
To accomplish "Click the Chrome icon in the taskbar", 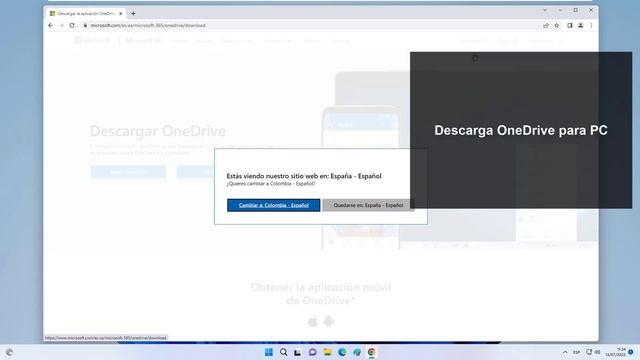I will (x=371, y=352).
